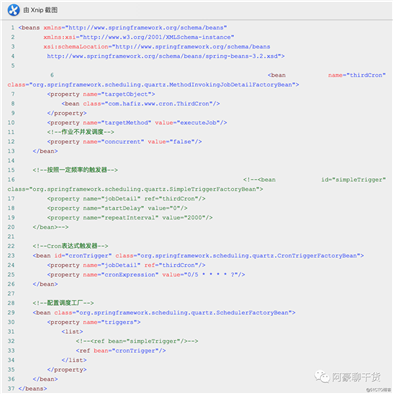Click the name="thirdCron" attribute on line 6
393x394 pixels.
pos(357,75)
